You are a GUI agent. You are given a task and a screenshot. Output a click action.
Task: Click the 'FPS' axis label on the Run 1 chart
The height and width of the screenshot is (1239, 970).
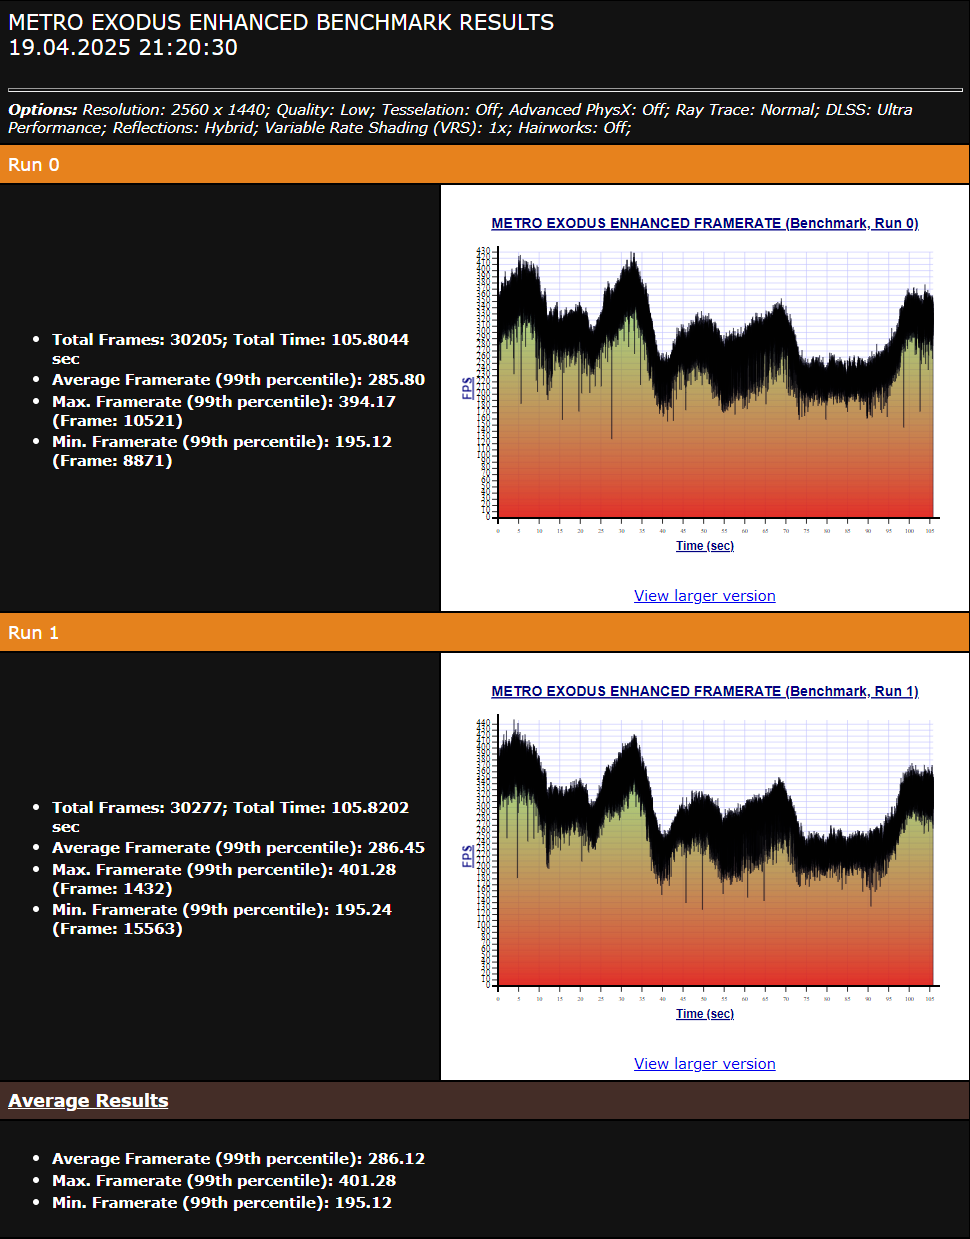467,856
